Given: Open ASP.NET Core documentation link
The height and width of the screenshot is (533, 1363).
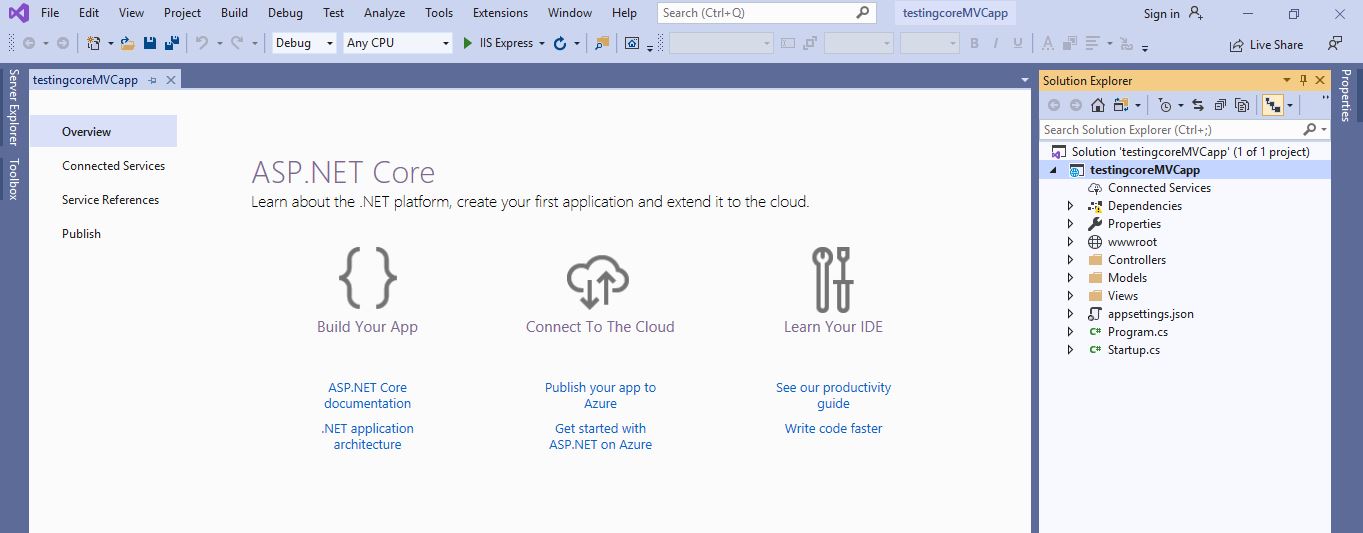Looking at the screenshot, I should [x=367, y=396].
